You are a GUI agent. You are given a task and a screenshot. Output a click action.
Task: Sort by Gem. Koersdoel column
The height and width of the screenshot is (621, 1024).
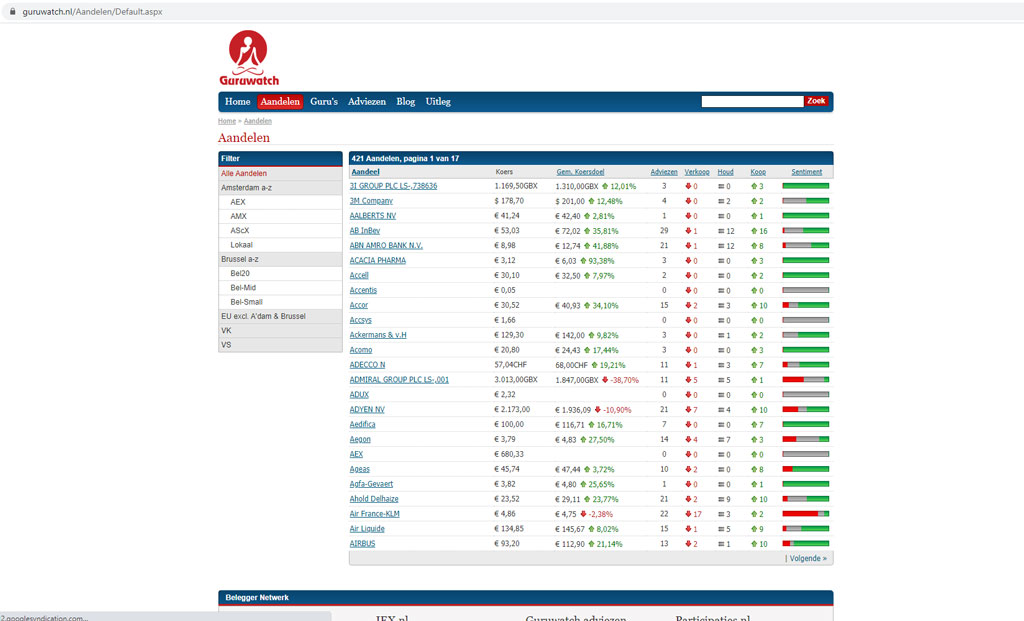tap(580, 172)
